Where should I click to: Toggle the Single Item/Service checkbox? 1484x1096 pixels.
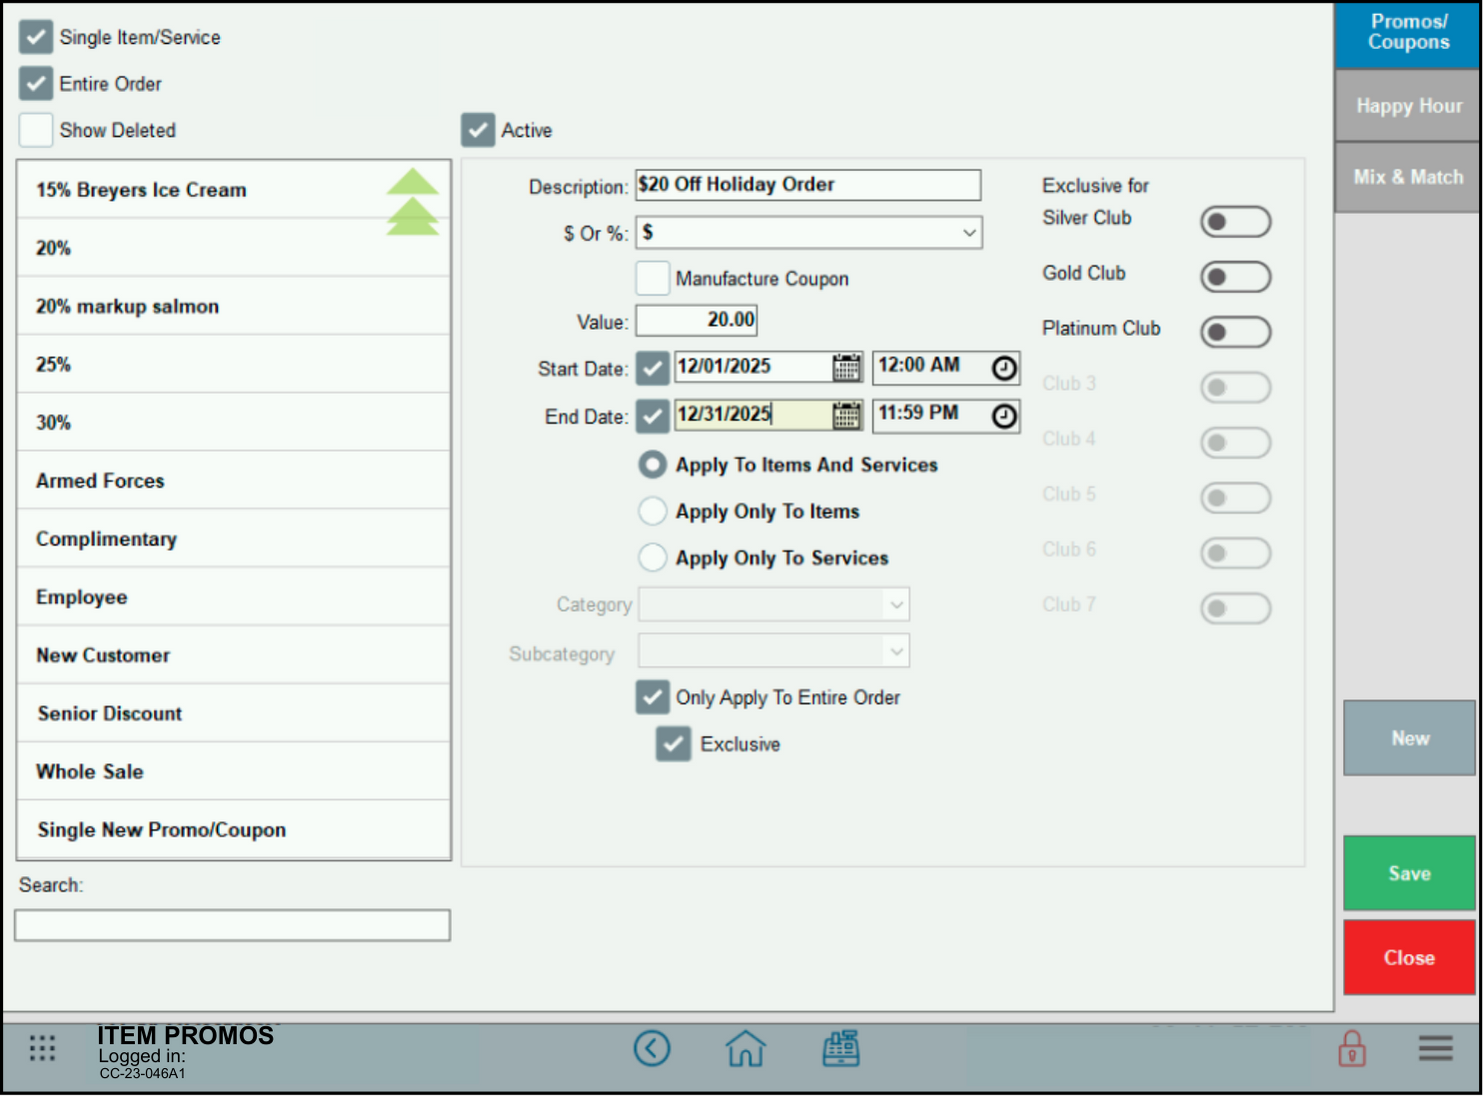click(36, 37)
